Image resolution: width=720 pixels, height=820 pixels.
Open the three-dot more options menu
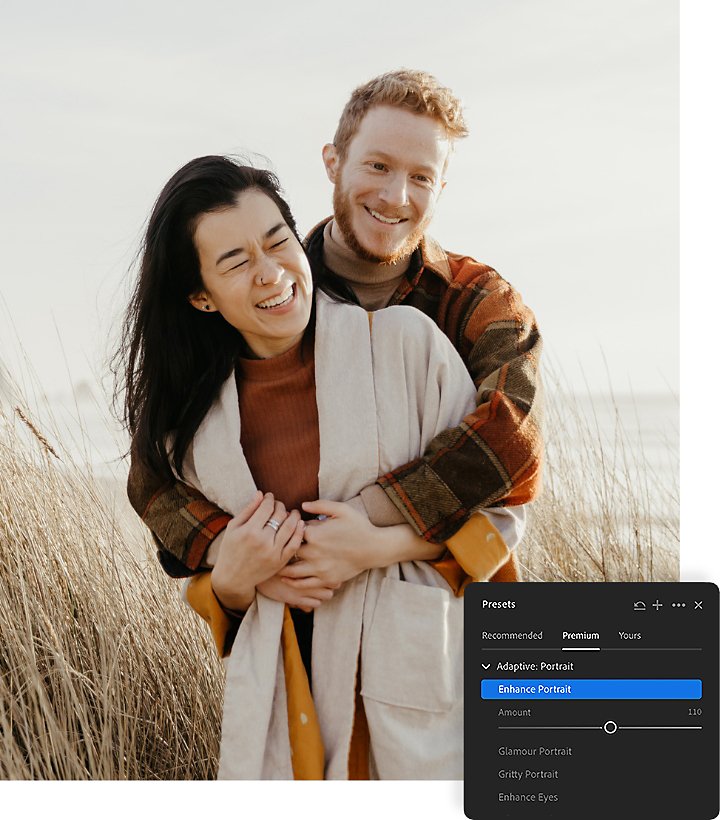click(679, 605)
